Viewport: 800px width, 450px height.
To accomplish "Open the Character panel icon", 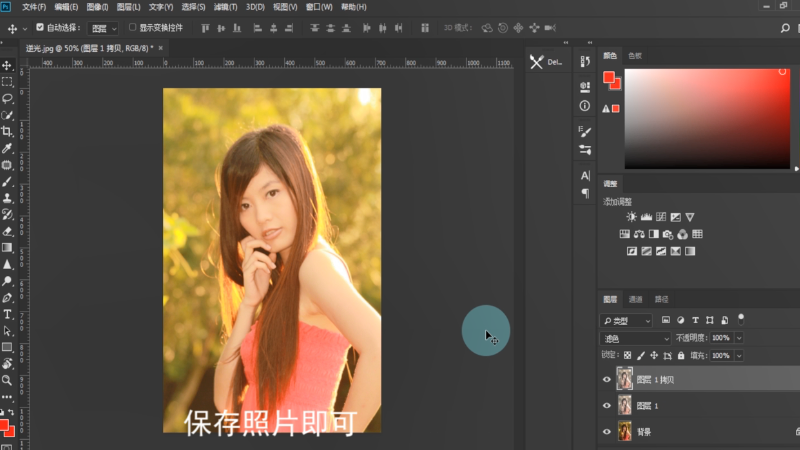I will coord(585,176).
